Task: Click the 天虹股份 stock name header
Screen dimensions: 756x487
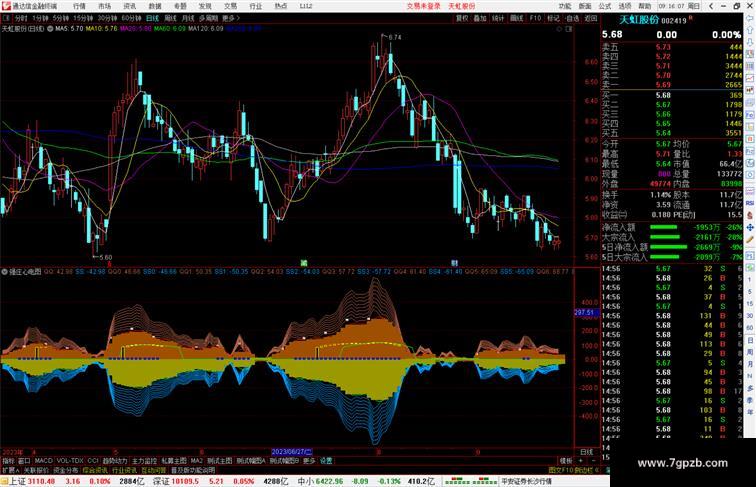Action: pos(638,20)
